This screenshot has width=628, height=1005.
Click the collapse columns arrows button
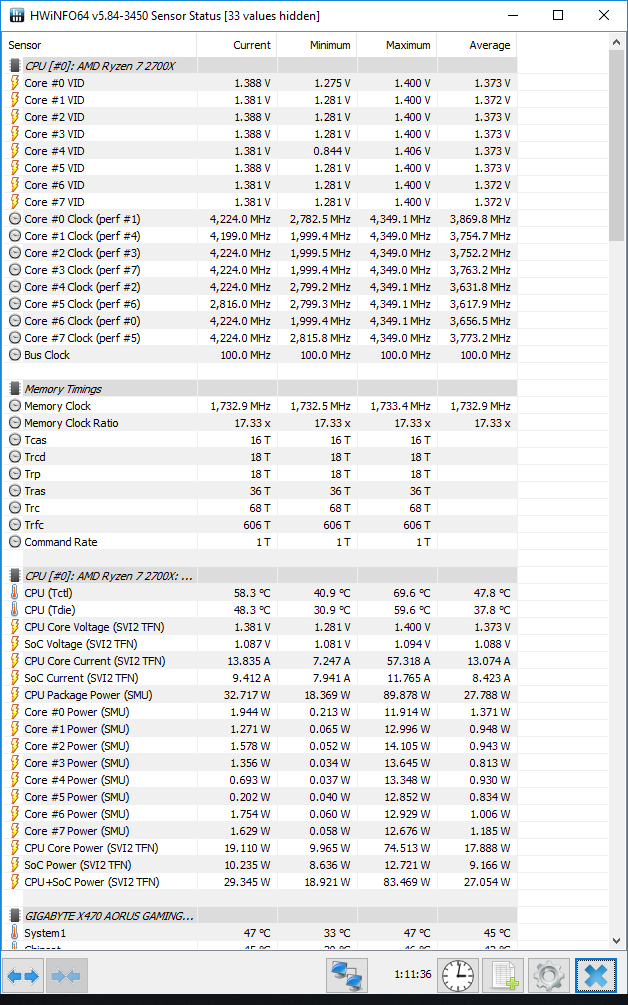pyautogui.click(x=66, y=974)
